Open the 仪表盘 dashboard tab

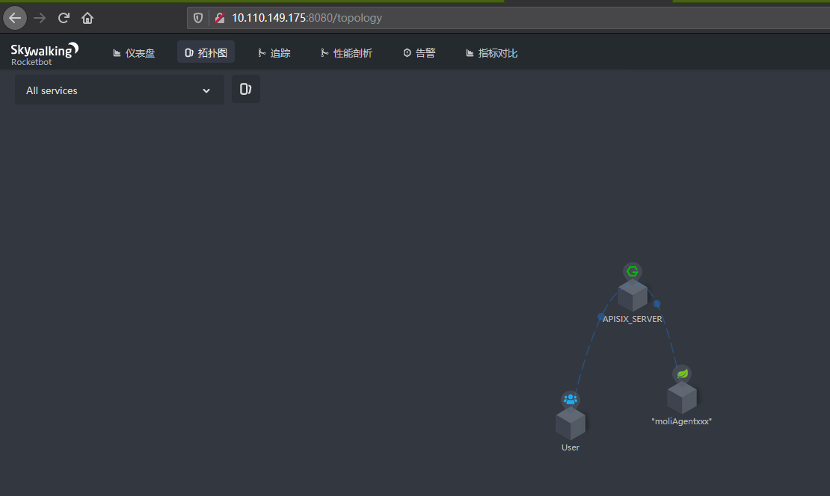pos(134,53)
